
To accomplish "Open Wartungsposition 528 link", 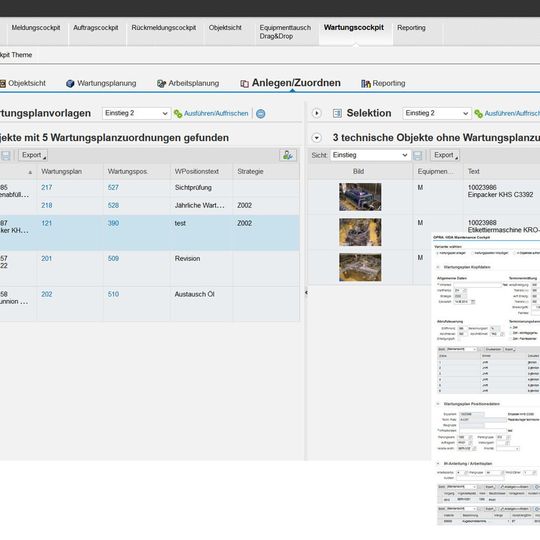I will [113, 206].
